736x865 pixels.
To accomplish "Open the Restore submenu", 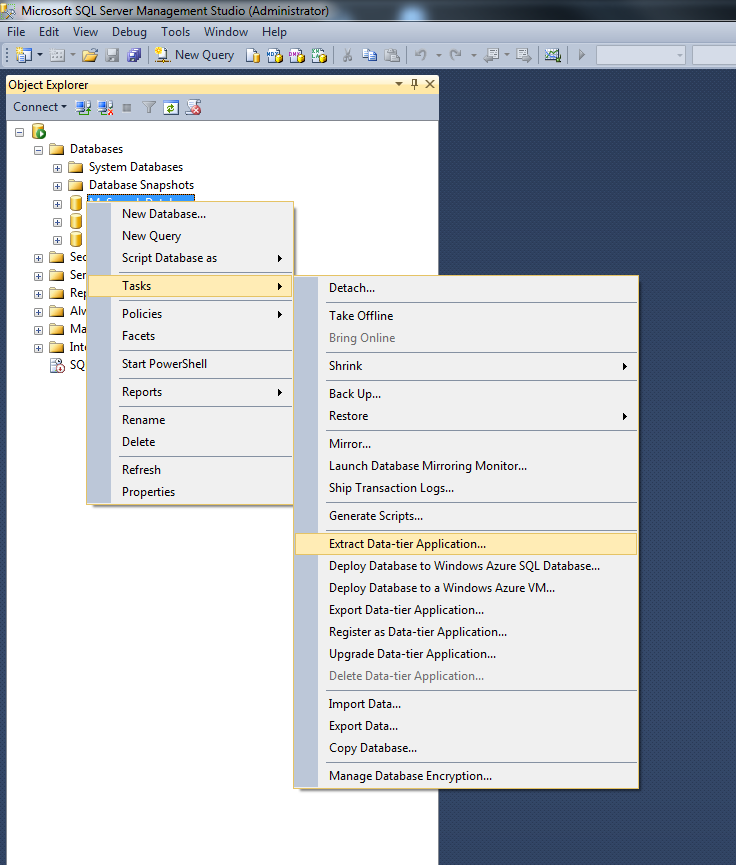I will tap(466, 416).
